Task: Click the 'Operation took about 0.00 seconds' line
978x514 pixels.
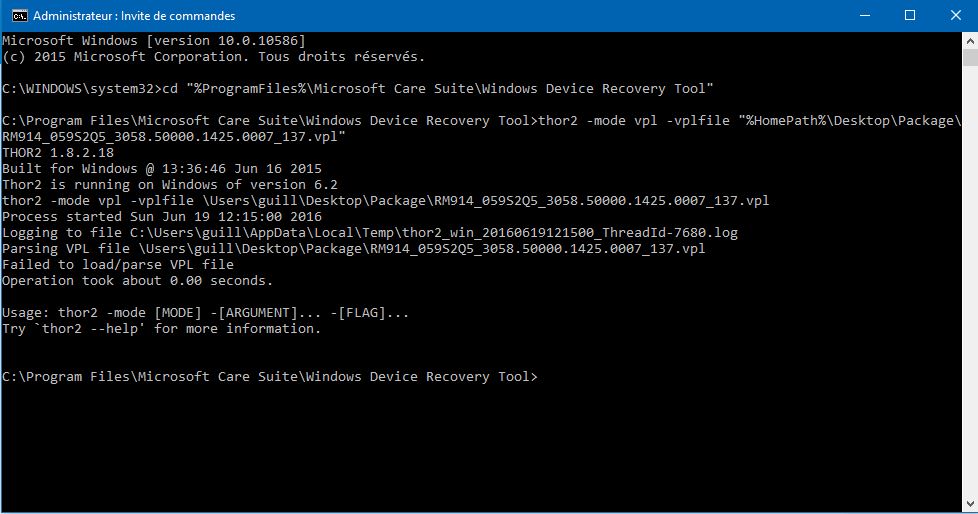Action: 137,281
